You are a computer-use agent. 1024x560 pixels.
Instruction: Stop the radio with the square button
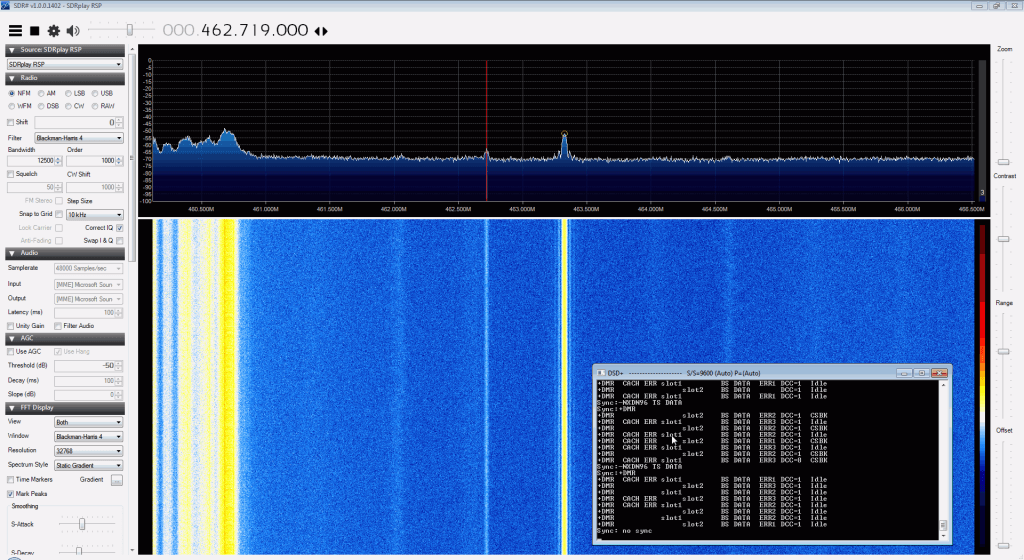(x=35, y=31)
